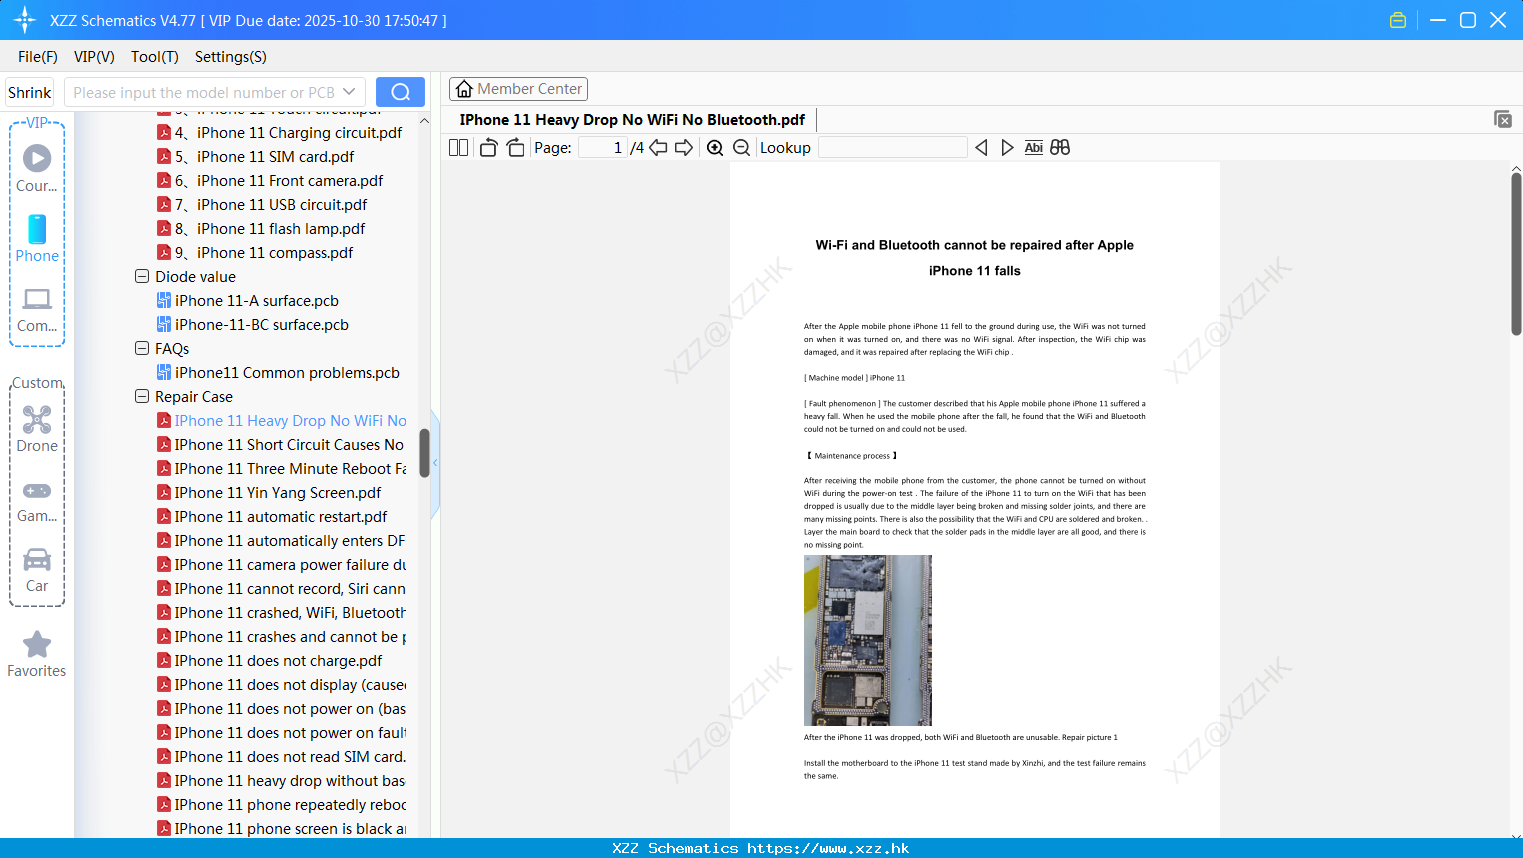Screen dimensions: 1523x858
Task: Open iPhone-11-BC surface.pcb
Action: click(x=253, y=324)
